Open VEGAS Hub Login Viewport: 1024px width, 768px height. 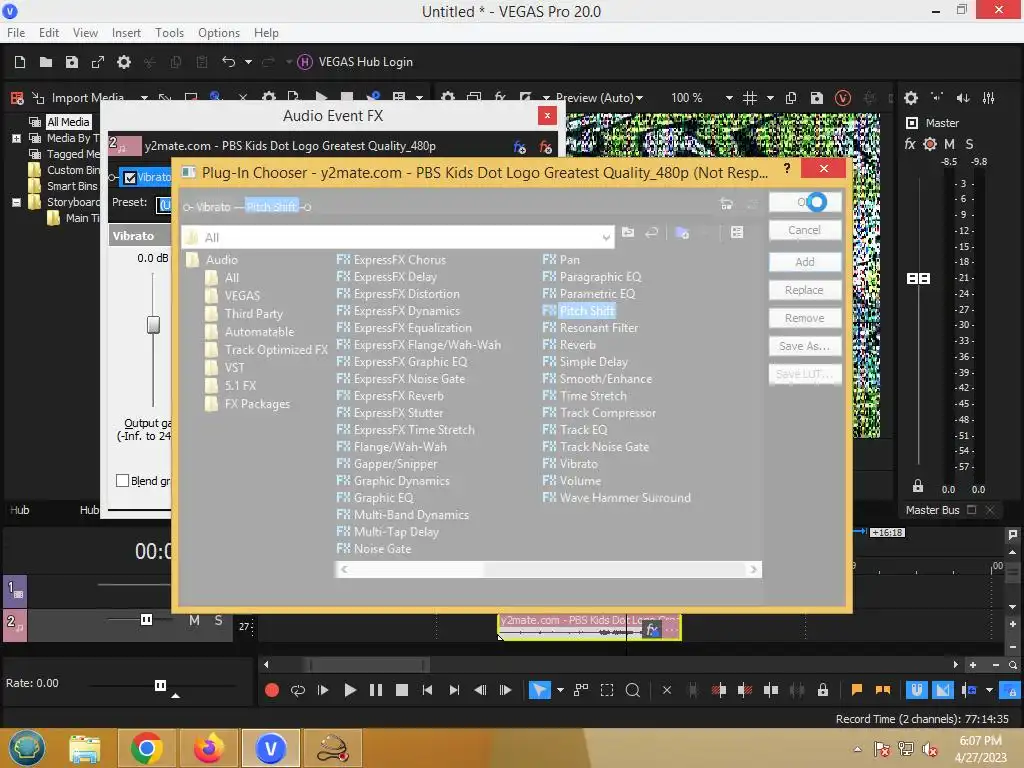point(355,62)
